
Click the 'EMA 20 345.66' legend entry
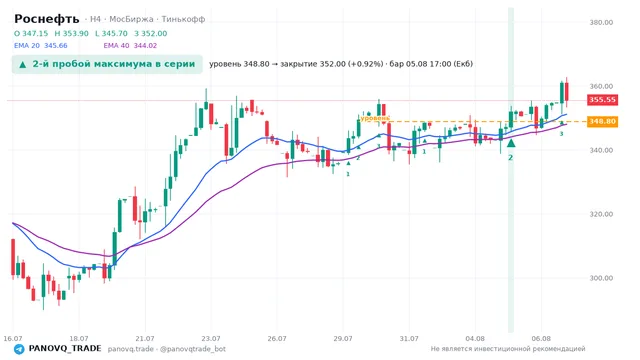41,45
